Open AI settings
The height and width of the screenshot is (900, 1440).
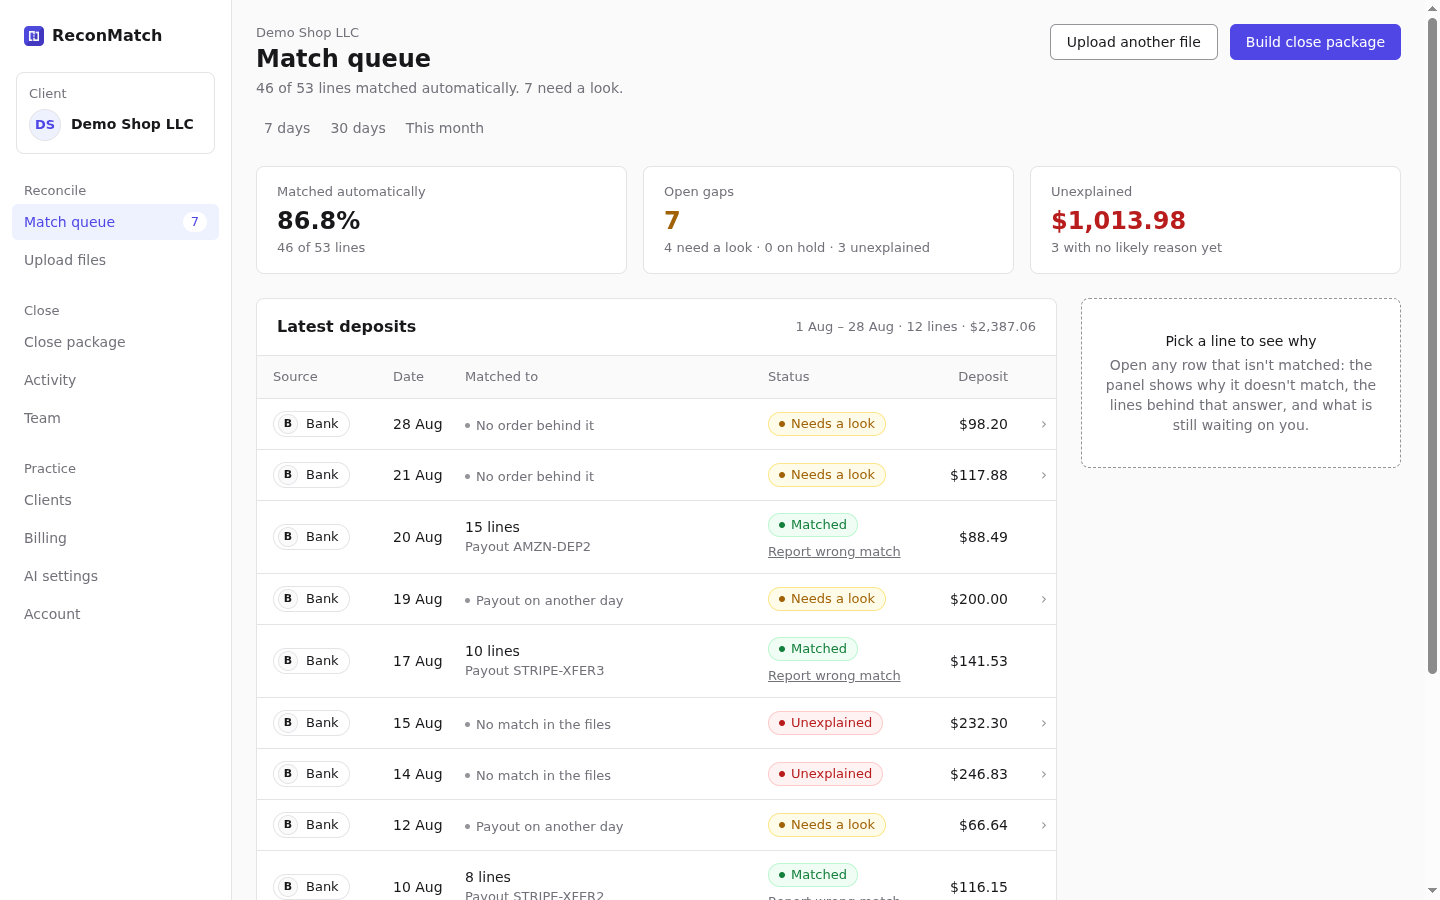115,576
